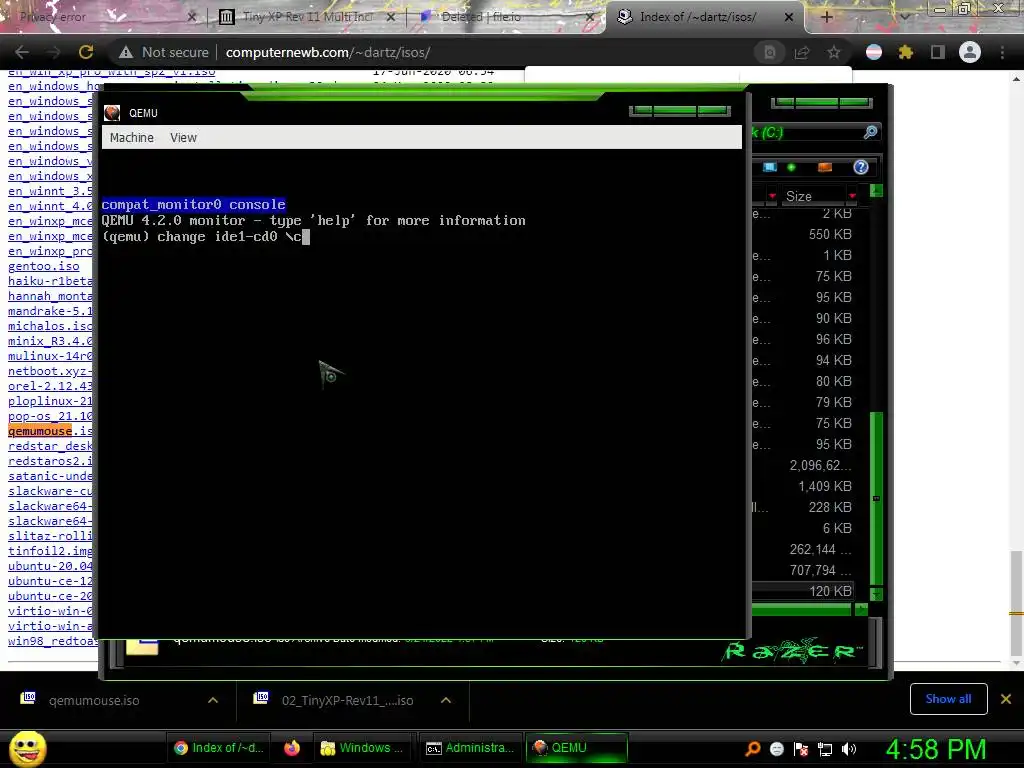Image resolution: width=1024 pixels, height=768 pixels.
Task: Select the Index of /~dartz/isos/ tab
Action: click(x=697, y=17)
